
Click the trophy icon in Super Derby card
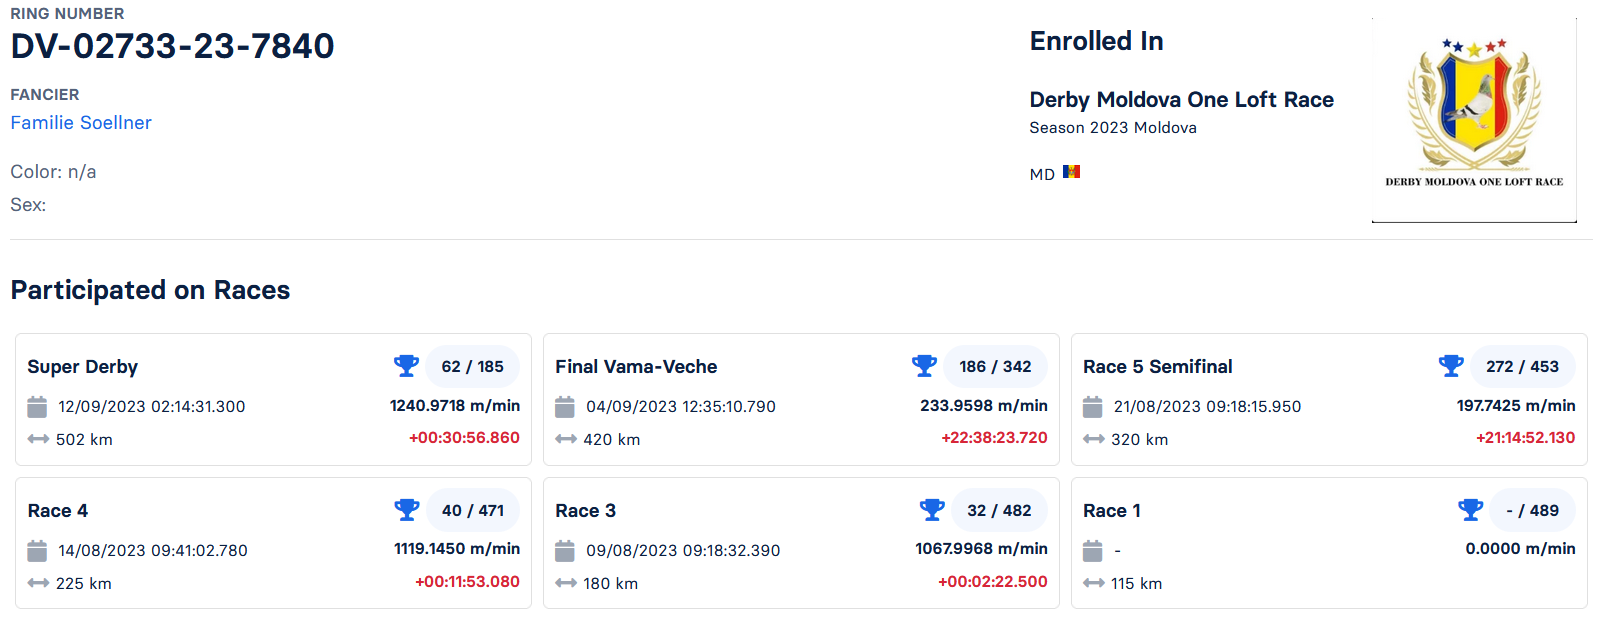pos(406,366)
